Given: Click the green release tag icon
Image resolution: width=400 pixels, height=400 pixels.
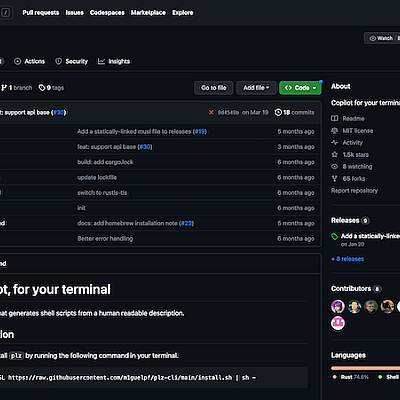Looking at the screenshot, I should coord(335,236).
